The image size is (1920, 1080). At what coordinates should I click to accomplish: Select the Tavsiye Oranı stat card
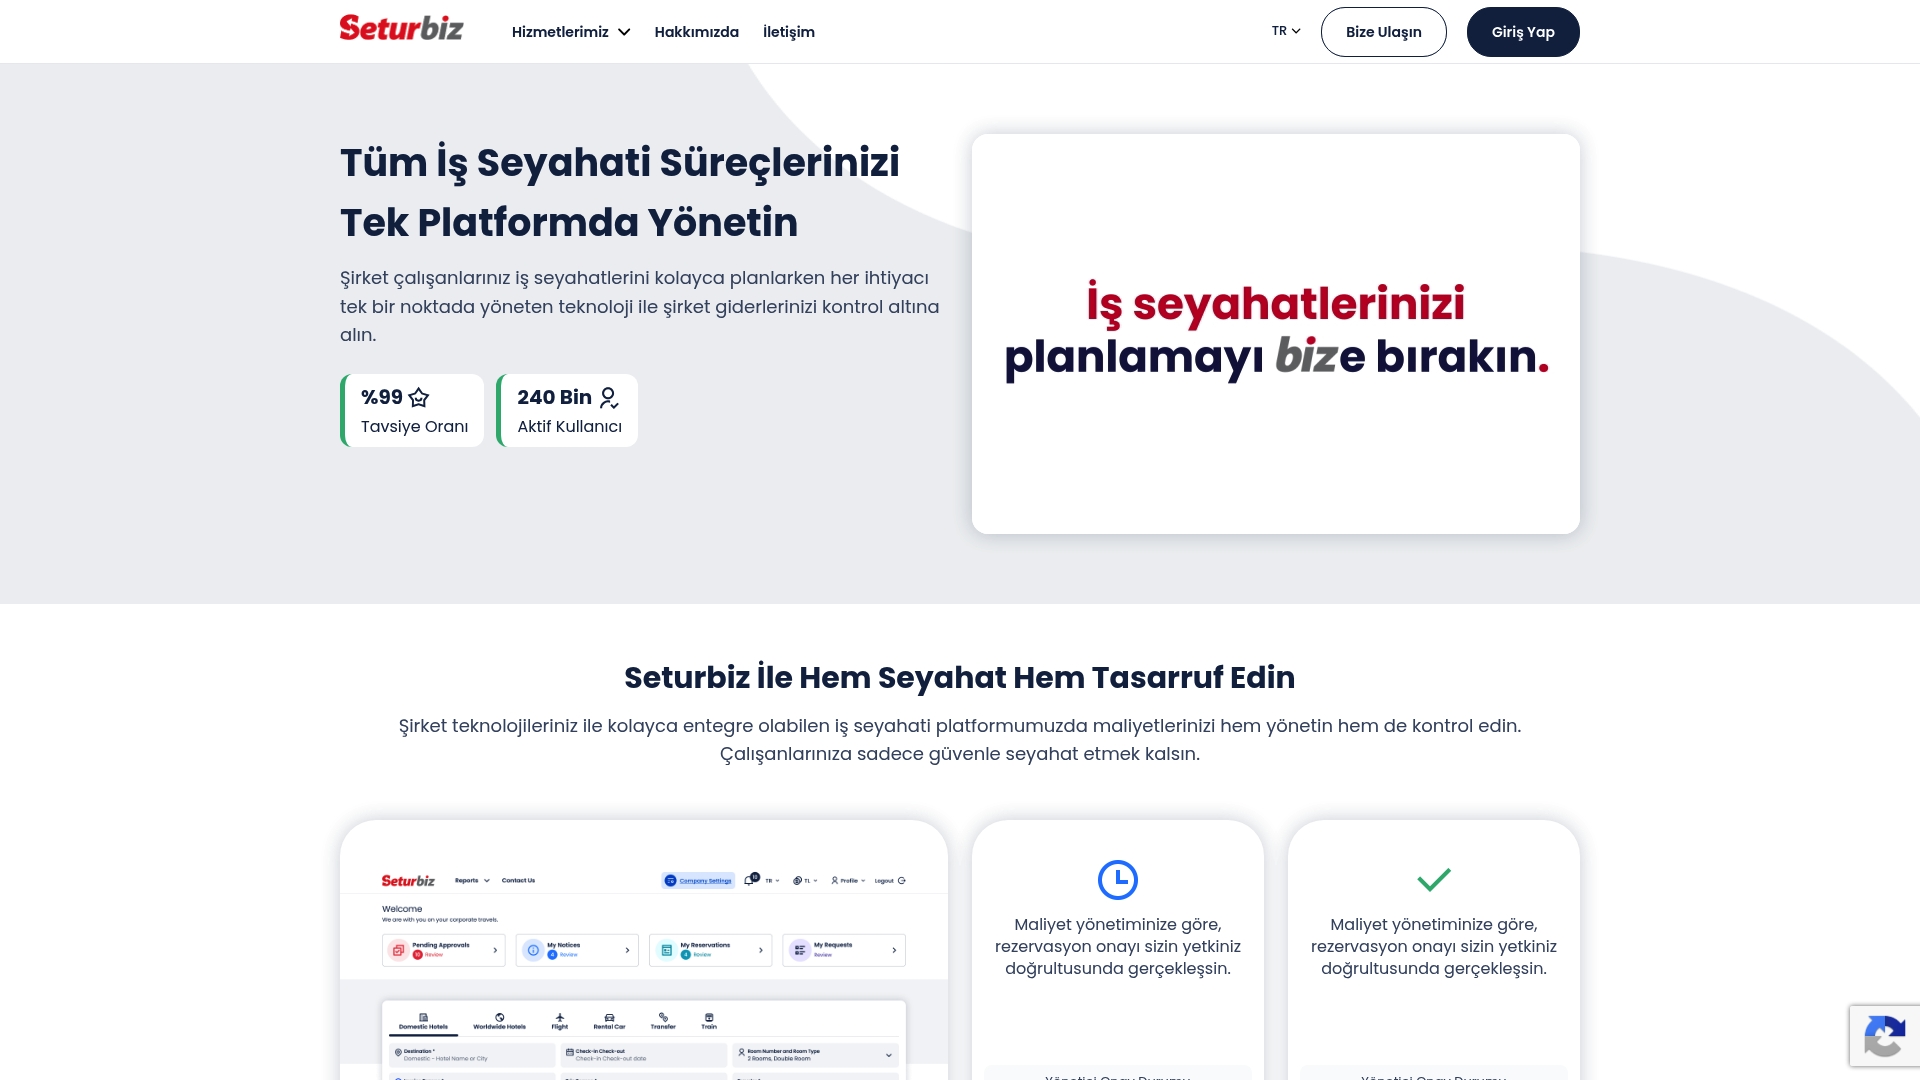412,411
